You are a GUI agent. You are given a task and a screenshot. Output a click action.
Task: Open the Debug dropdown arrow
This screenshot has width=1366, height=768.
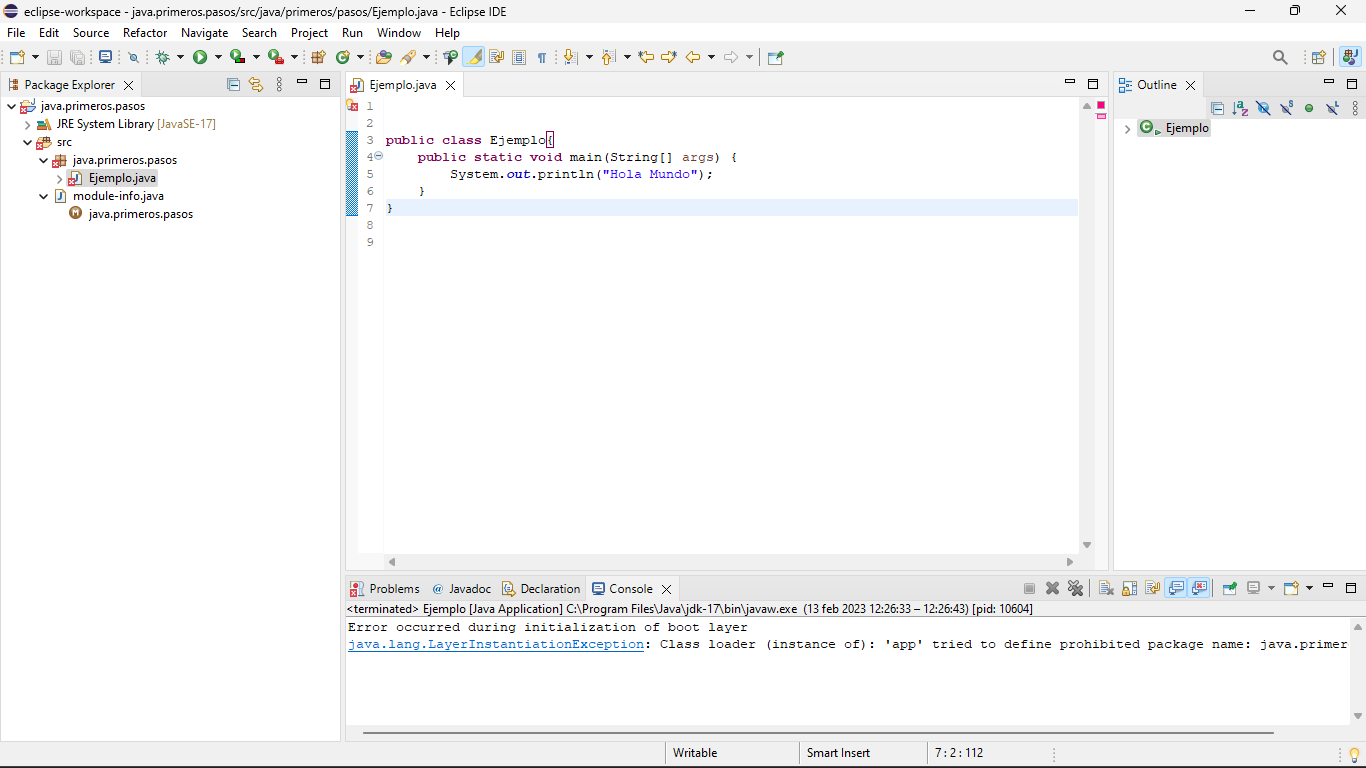pyautogui.click(x=180, y=58)
